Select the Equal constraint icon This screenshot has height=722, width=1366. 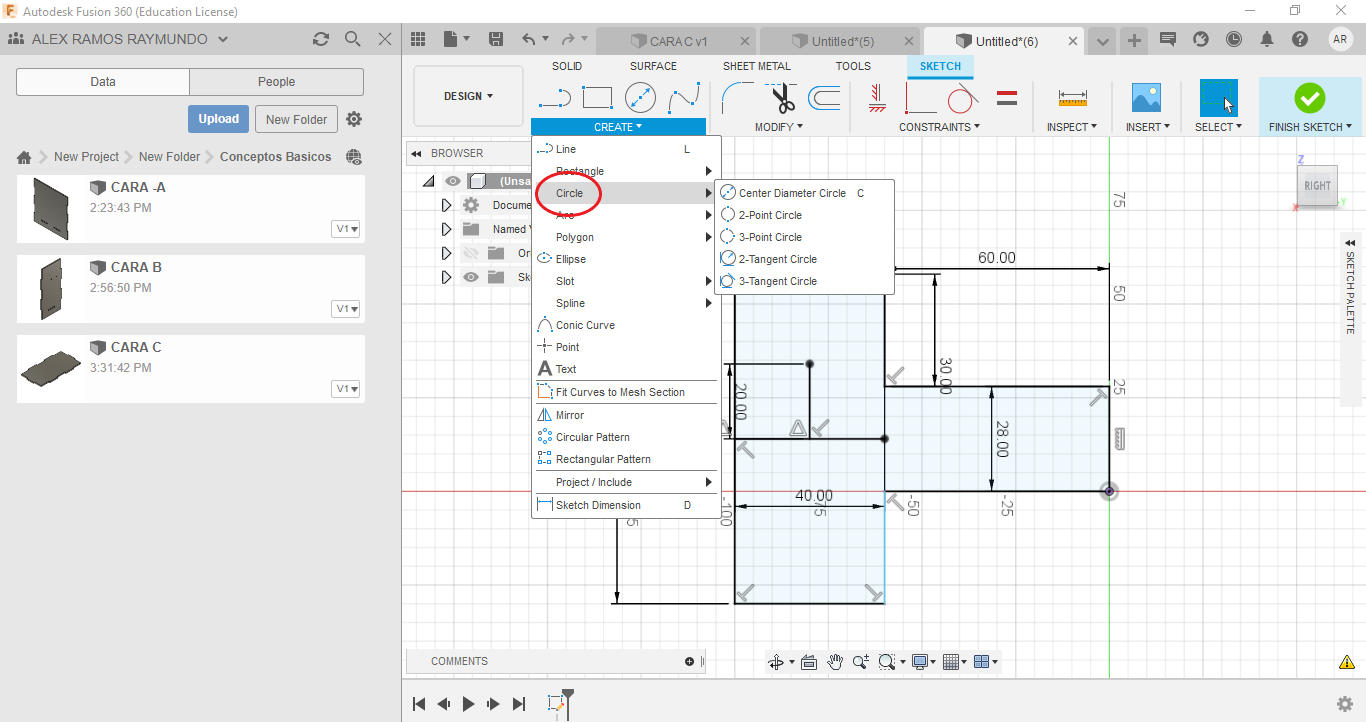(x=1007, y=97)
